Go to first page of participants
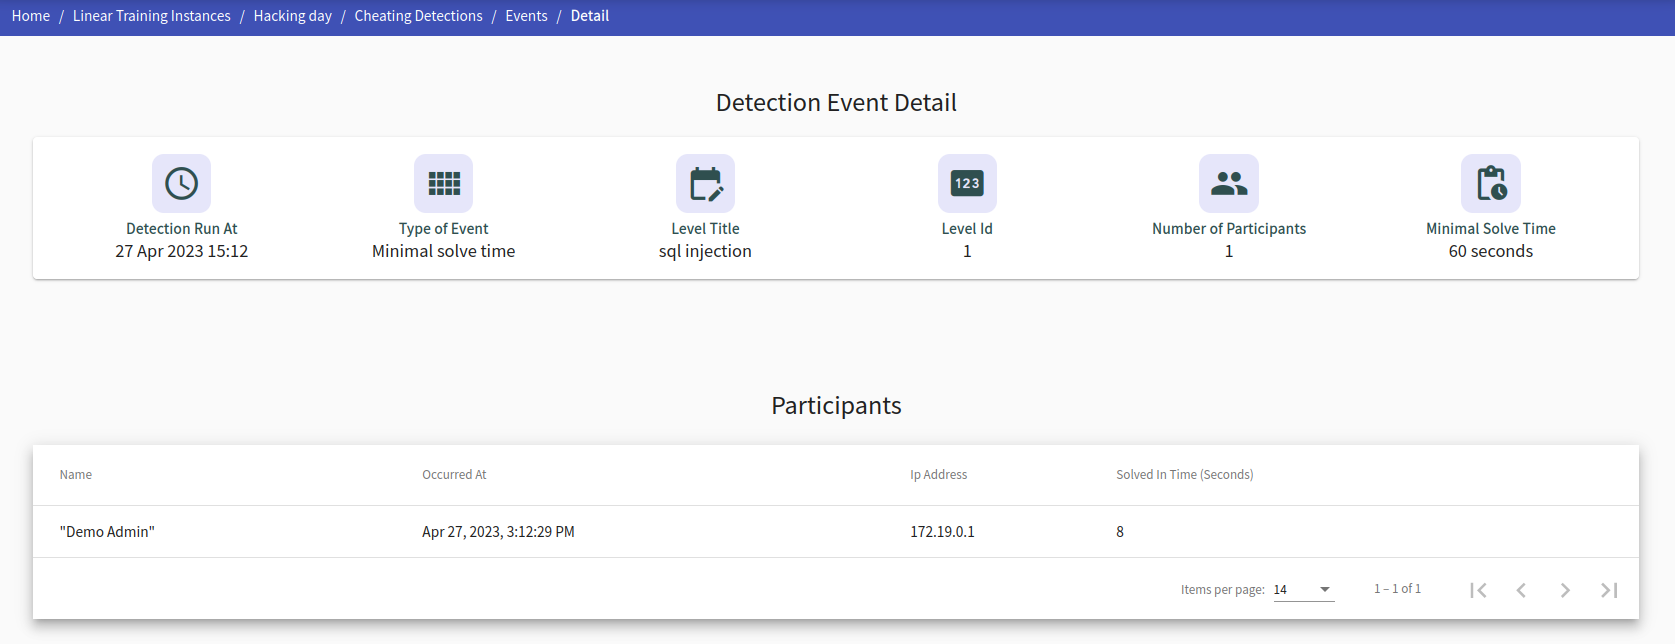Screen dimensions: 1675x644 (1478, 590)
